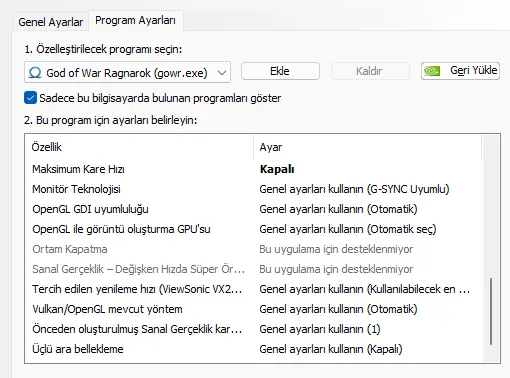This screenshot has width=510, height=378.
Task: Open the Otomatik seç setting value
Action: coord(348,229)
